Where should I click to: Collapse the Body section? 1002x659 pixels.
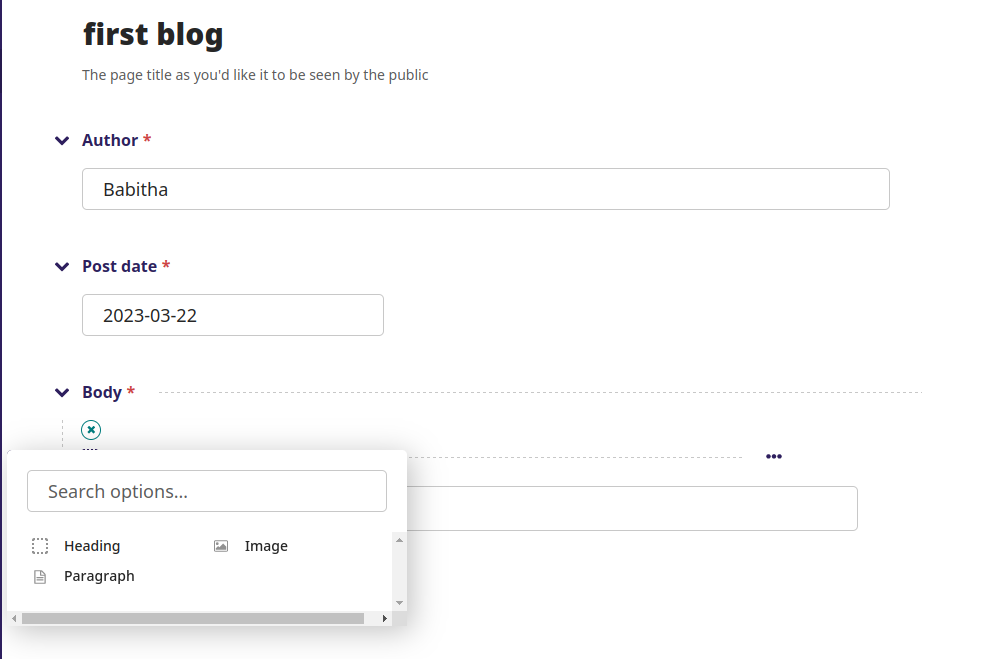coord(62,392)
